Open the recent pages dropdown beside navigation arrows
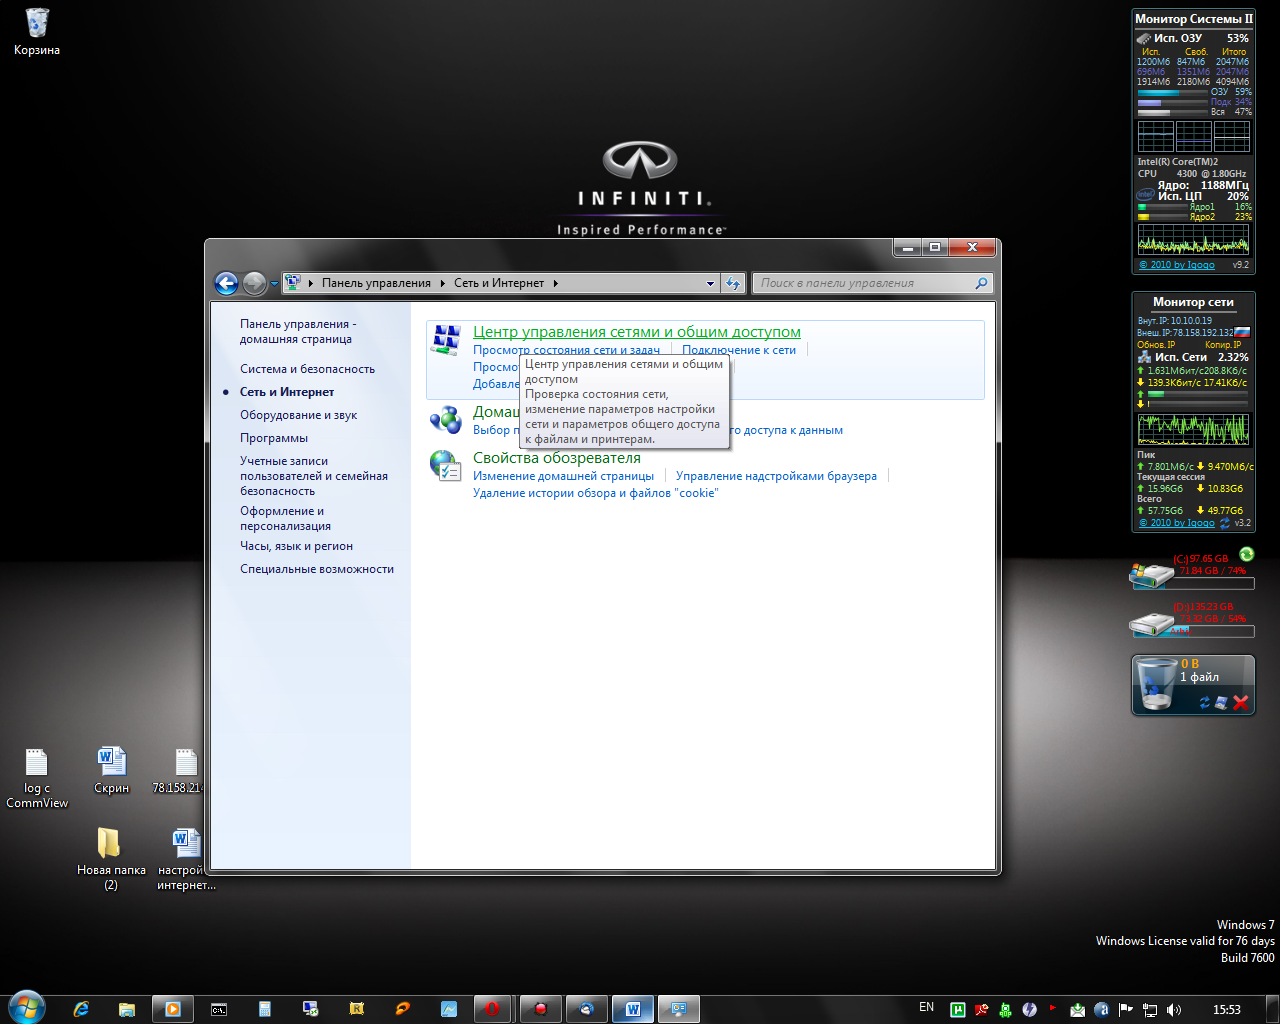The image size is (1280, 1024). pyautogui.click(x=274, y=284)
